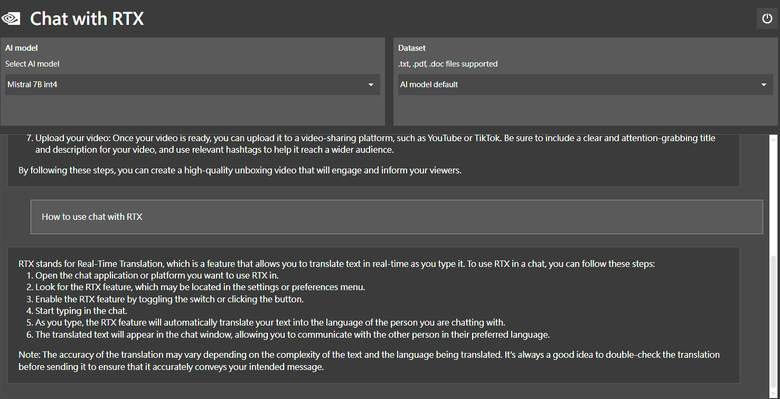This screenshot has width=780, height=399.
Task: Click the '.txt, .pdf, .doc files supported' text
Action: (448, 64)
